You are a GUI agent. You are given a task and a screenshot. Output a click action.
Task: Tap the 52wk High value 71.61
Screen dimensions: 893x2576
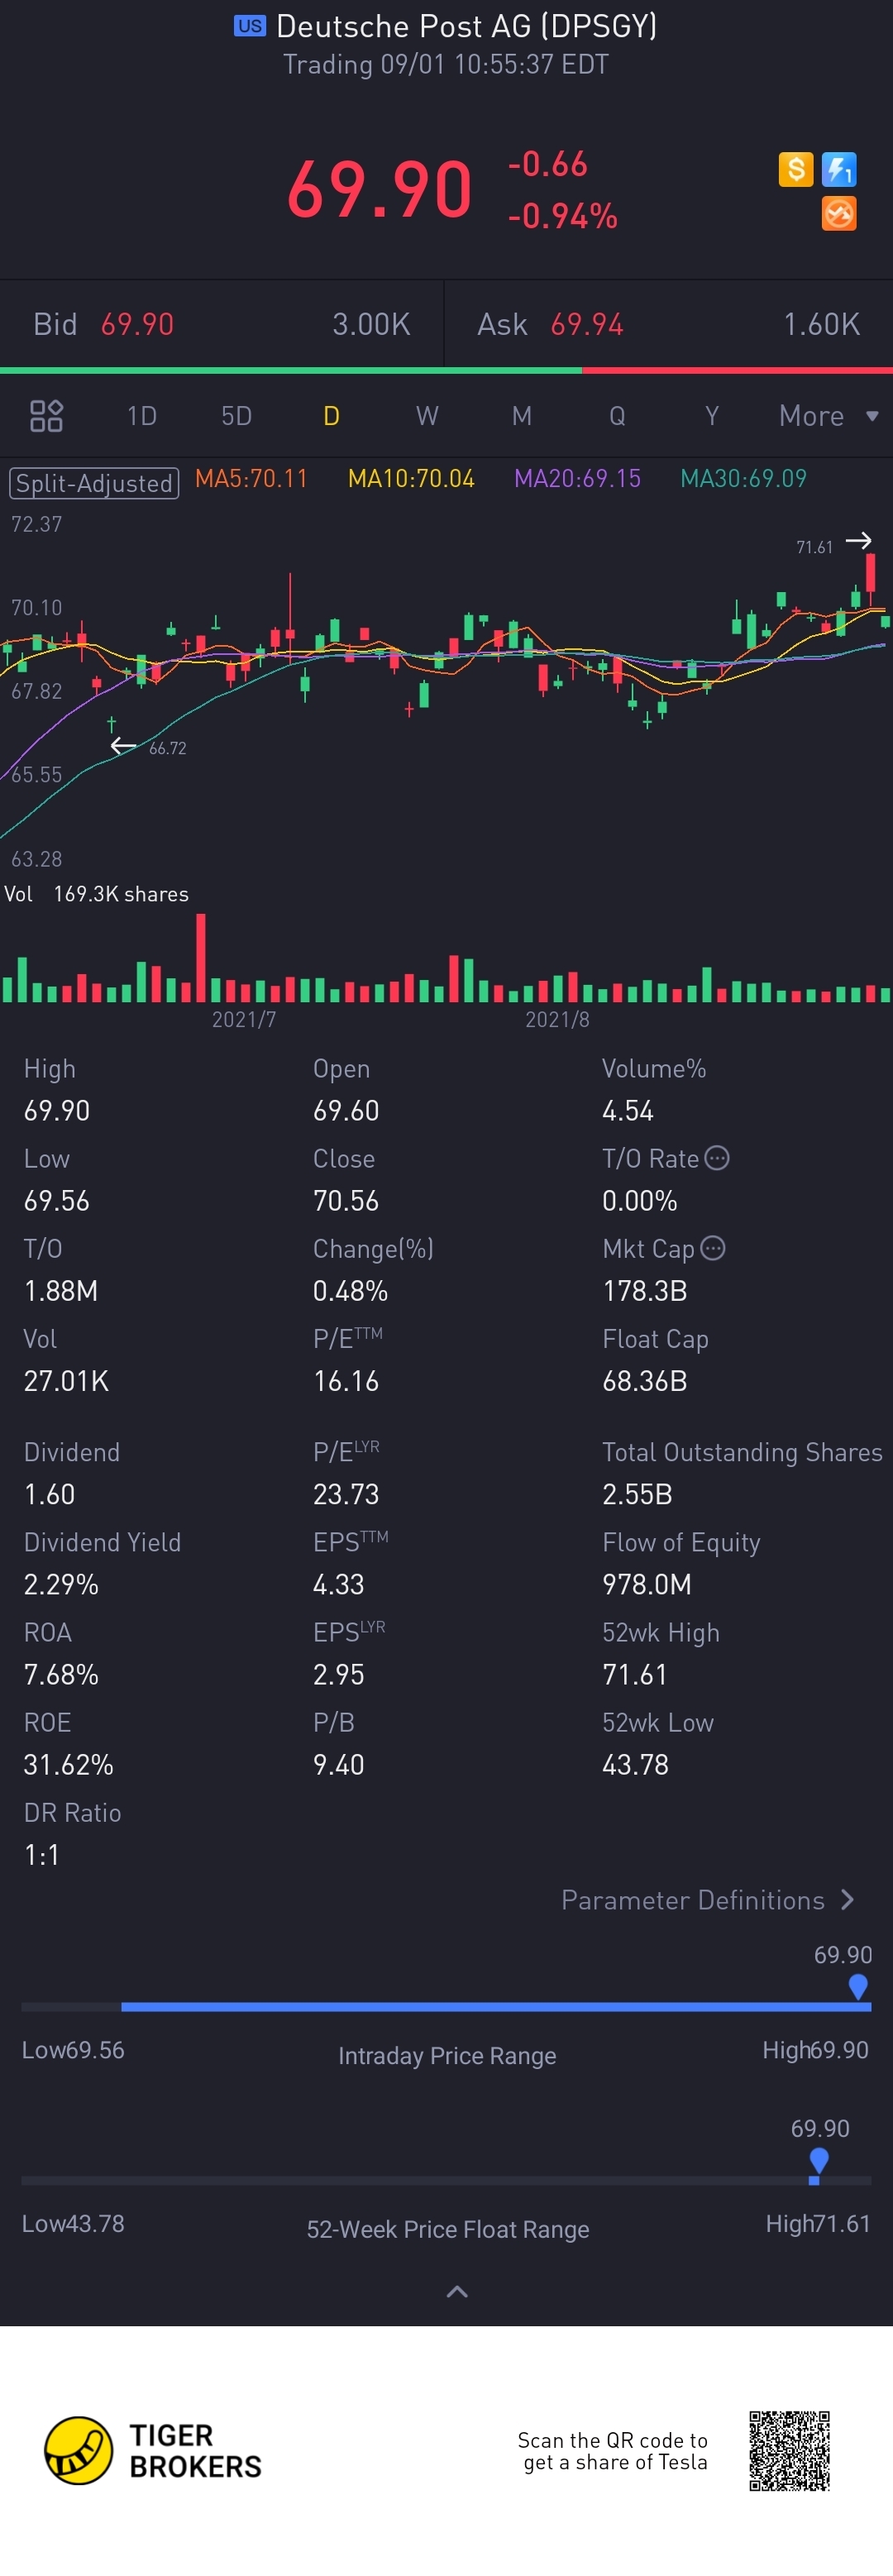point(634,1674)
